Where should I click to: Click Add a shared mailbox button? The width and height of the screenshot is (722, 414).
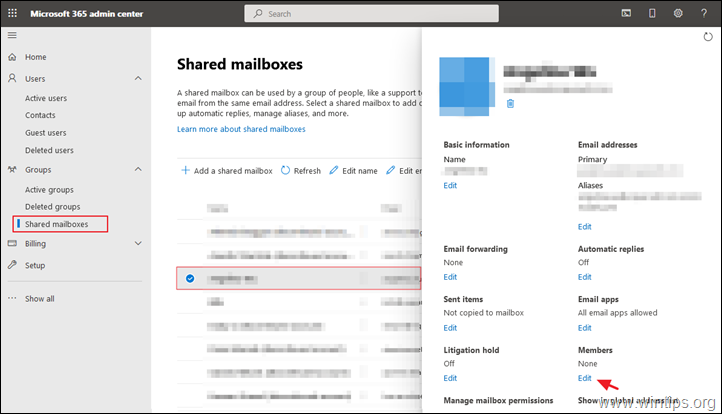click(227, 171)
